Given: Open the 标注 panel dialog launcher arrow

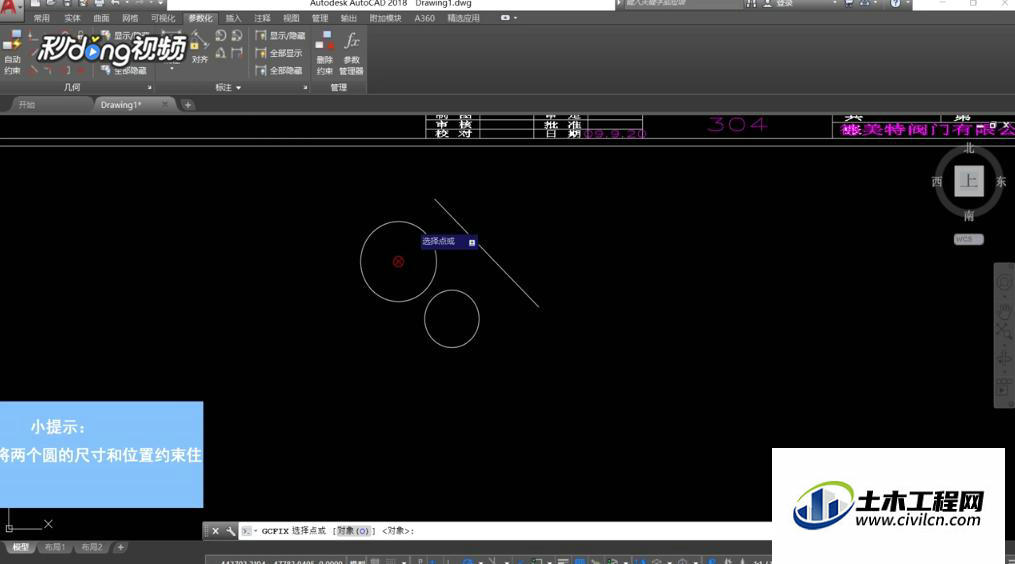Looking at the screenshot, I should pyautogui.click(x=305, y=87).
